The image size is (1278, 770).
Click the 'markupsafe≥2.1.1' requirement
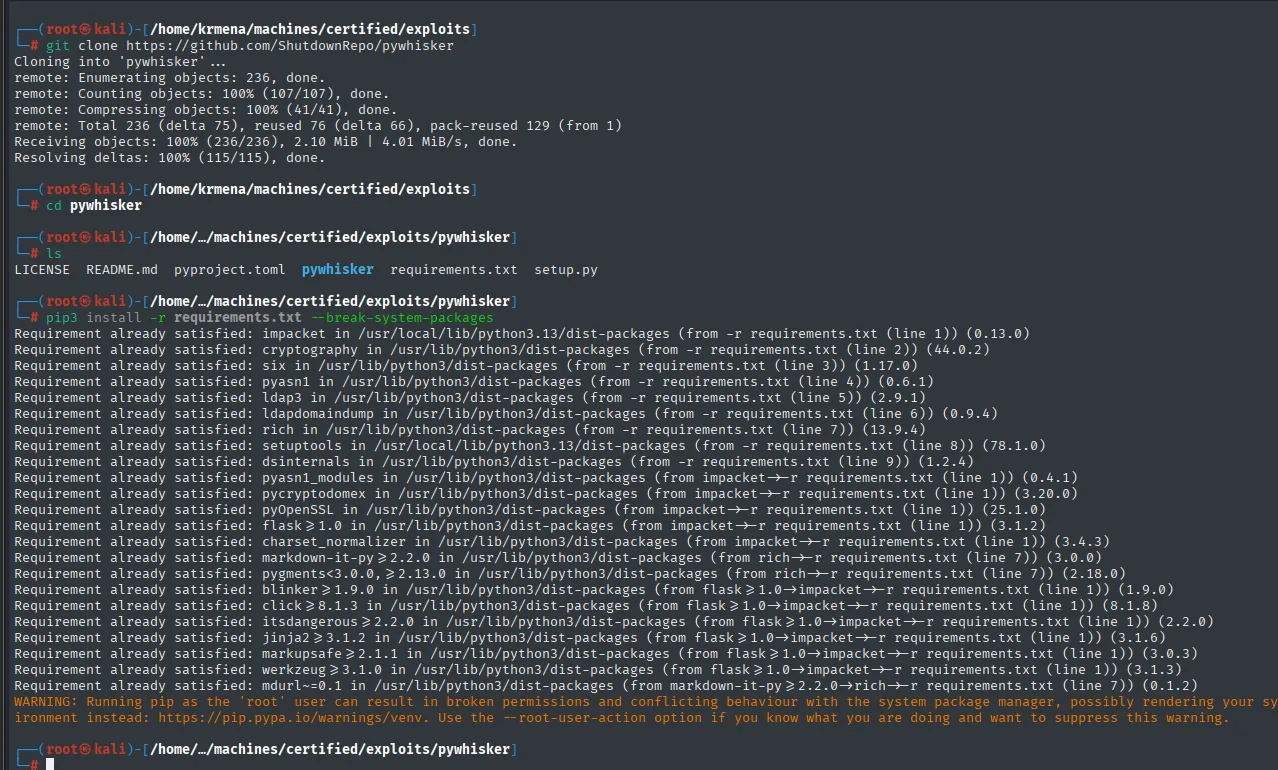pyautogui.click(x=330, y=653)
